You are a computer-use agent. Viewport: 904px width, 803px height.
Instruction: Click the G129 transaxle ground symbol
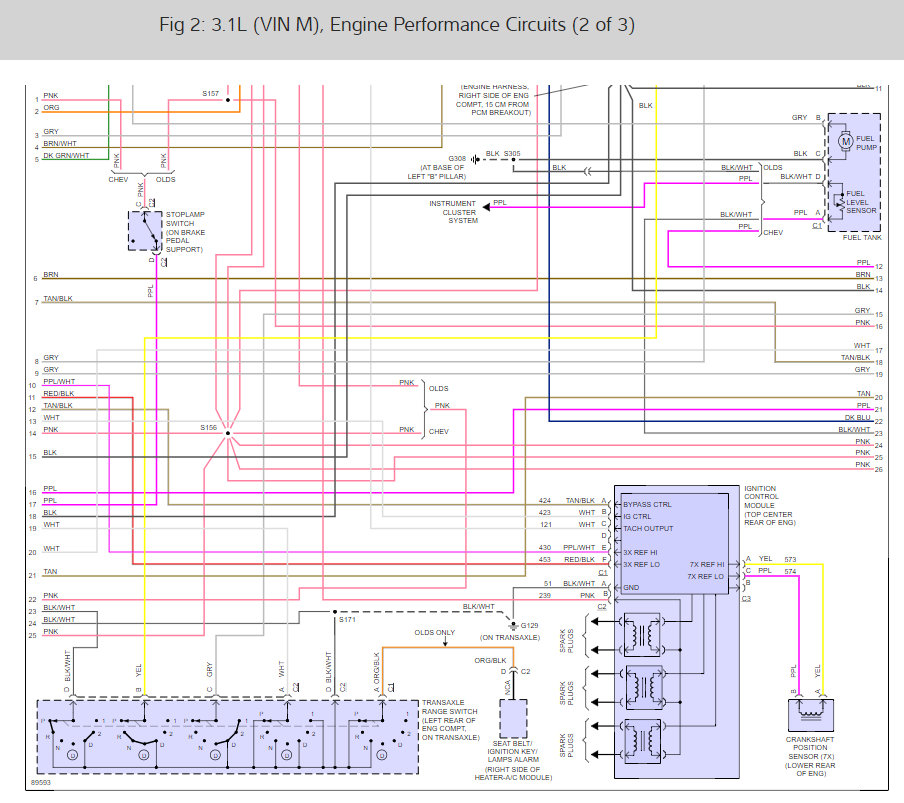[x=513, y=625]
